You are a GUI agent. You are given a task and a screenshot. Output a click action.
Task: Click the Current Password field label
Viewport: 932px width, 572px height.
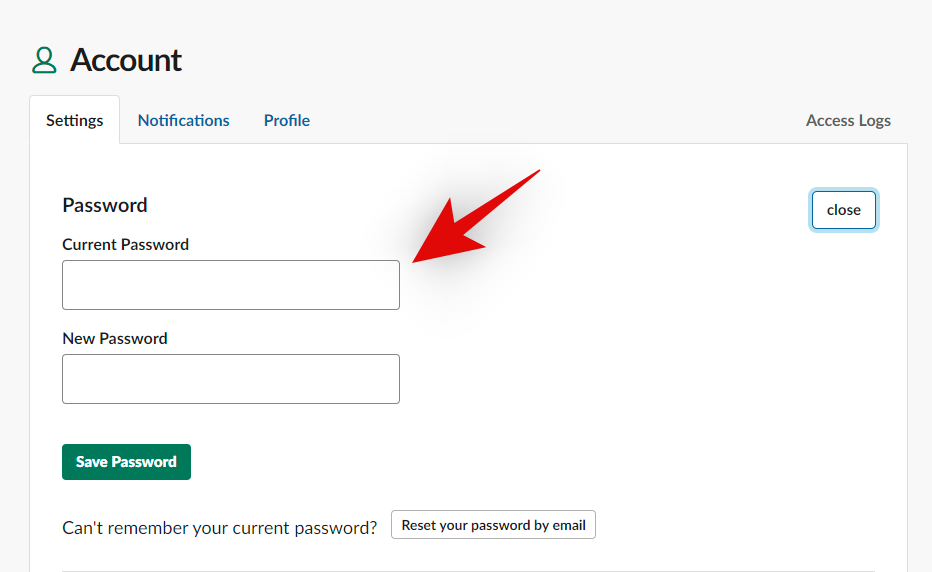point(126,244)
